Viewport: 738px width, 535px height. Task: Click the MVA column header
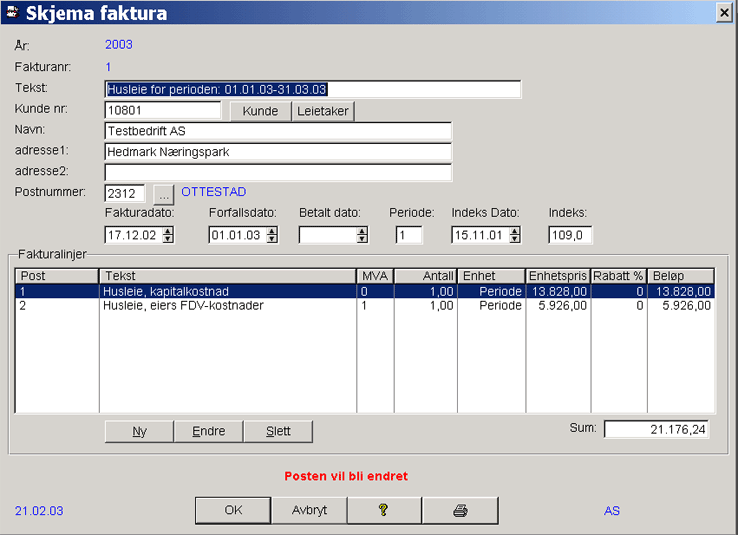pyautogui.click(x=375, y=276)
